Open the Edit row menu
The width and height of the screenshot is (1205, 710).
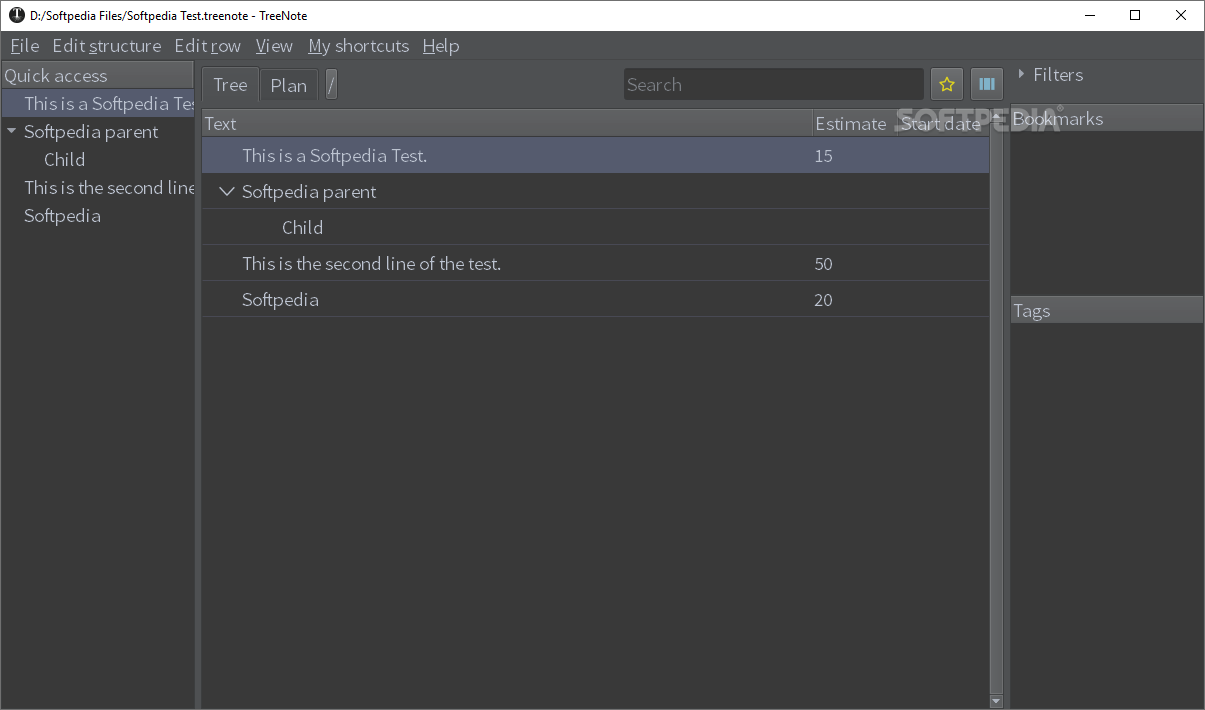click(x=207, y=46)
